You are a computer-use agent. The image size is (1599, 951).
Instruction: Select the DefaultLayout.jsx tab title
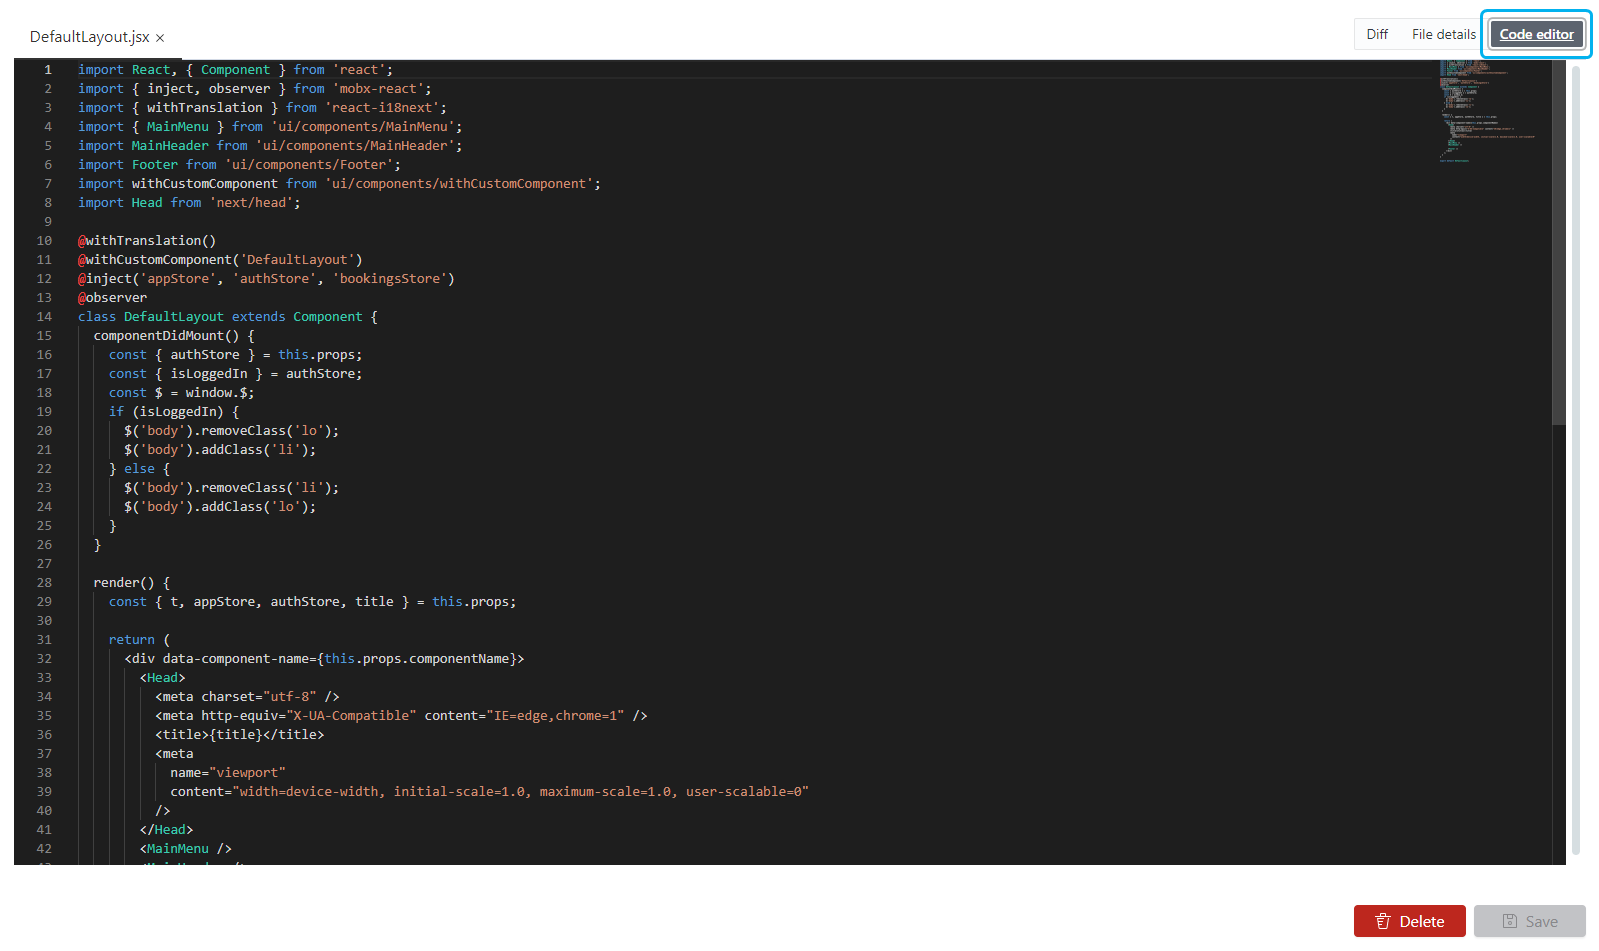[x=90, y=37]
